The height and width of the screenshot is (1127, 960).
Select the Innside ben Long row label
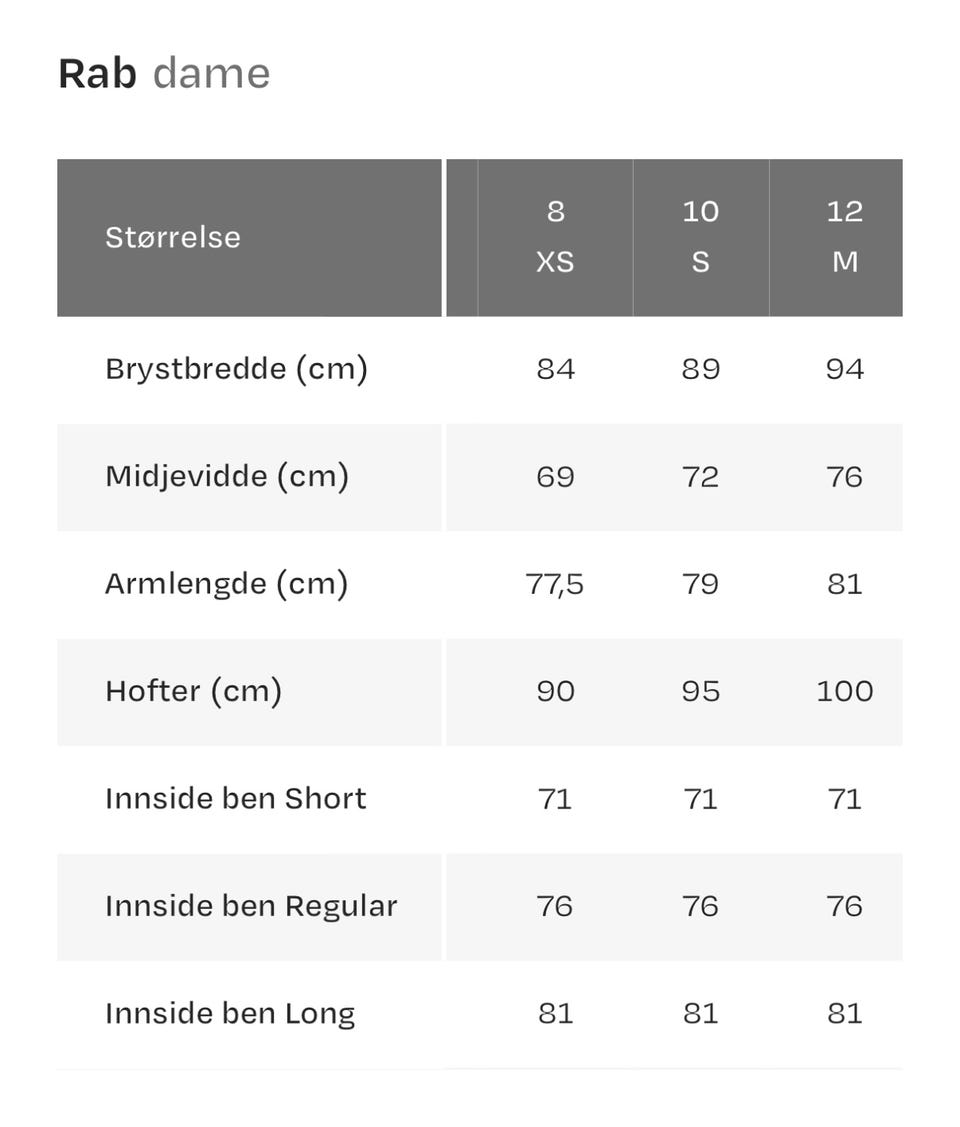click(230, 1013)
